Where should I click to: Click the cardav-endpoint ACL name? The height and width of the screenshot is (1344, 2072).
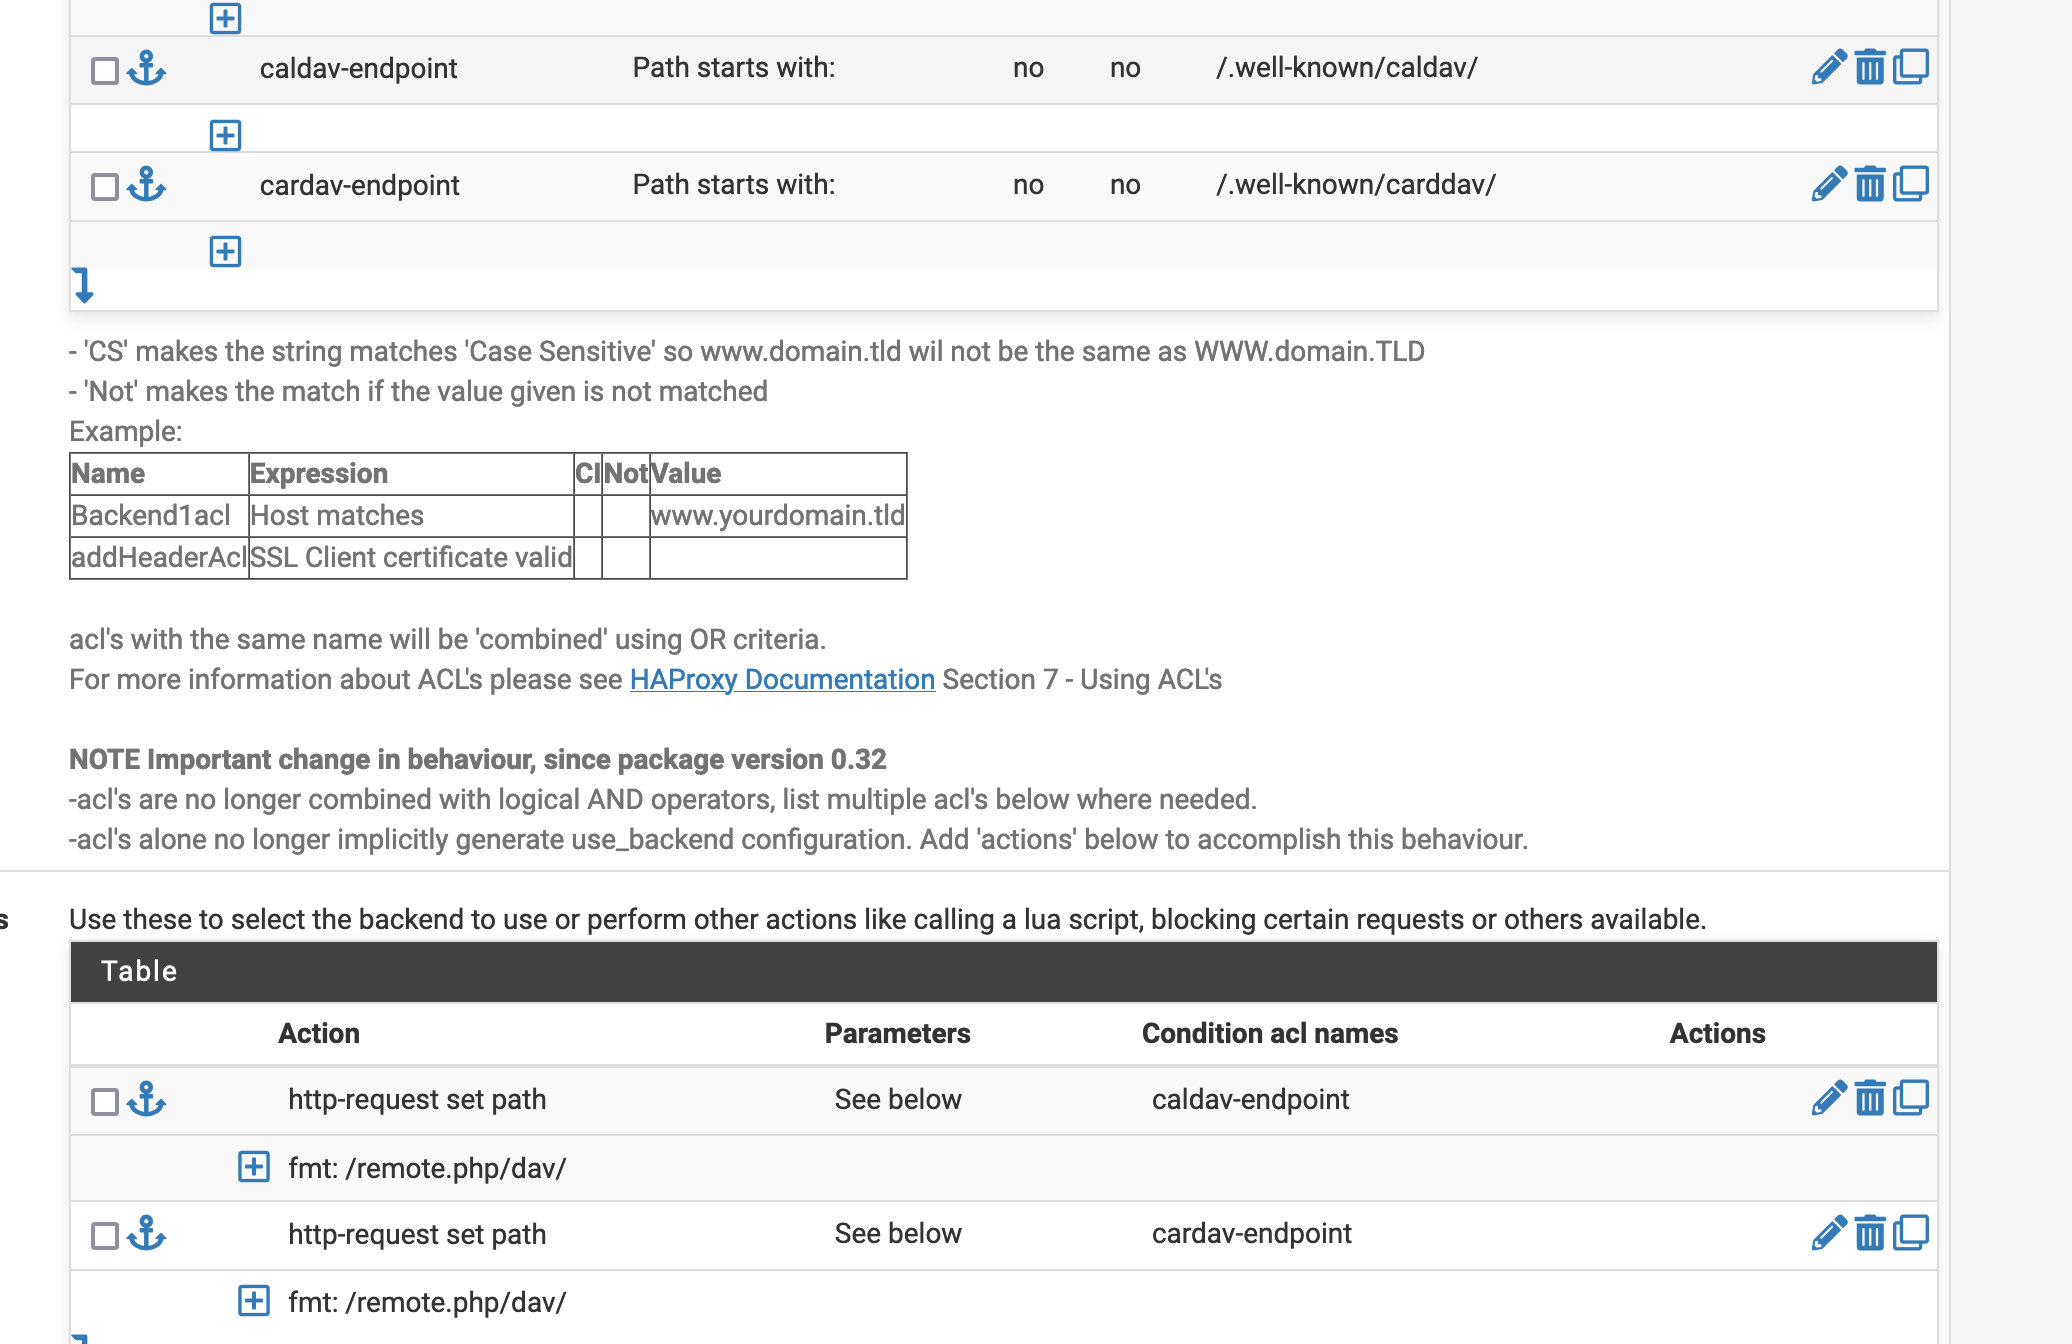(x=360, y=185)
